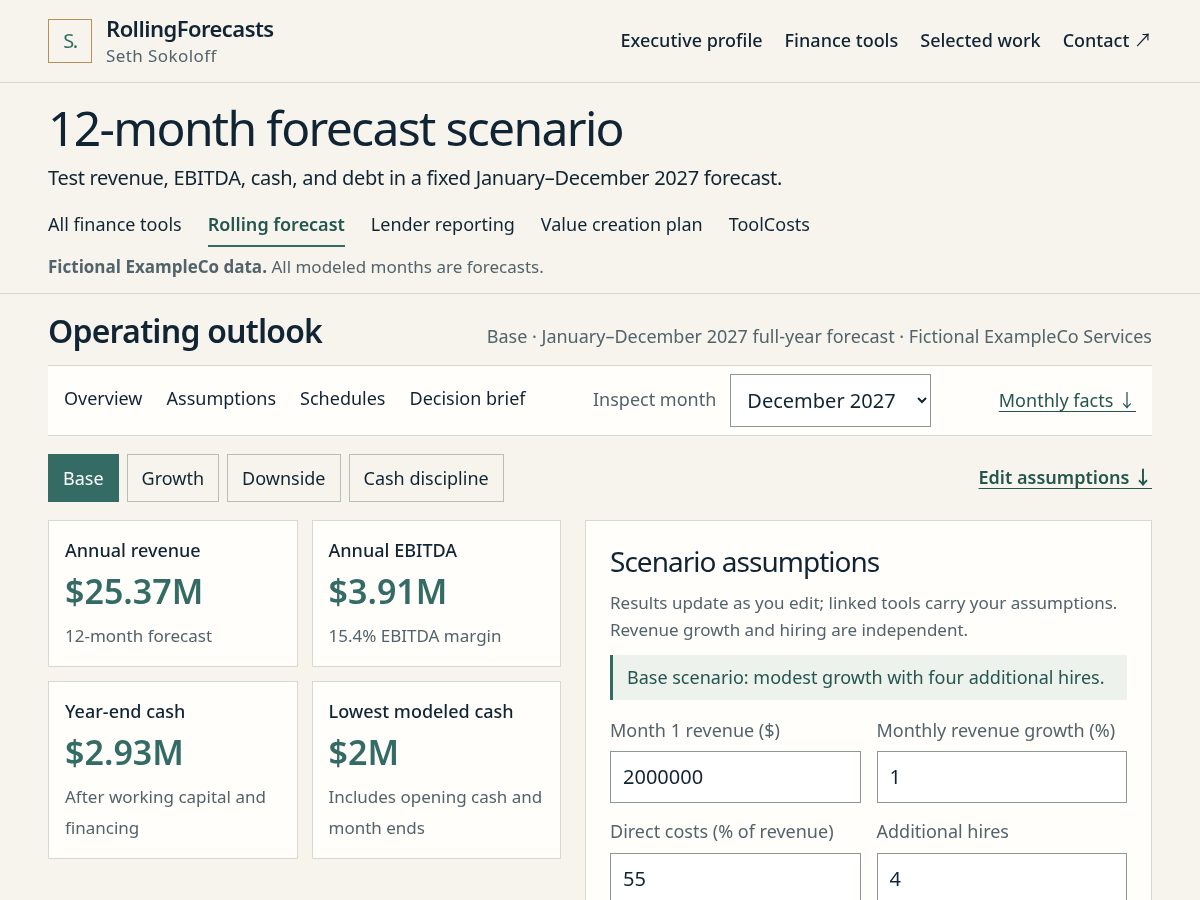
Task: Focus the Month 1 revenue field
Action: 735,777
